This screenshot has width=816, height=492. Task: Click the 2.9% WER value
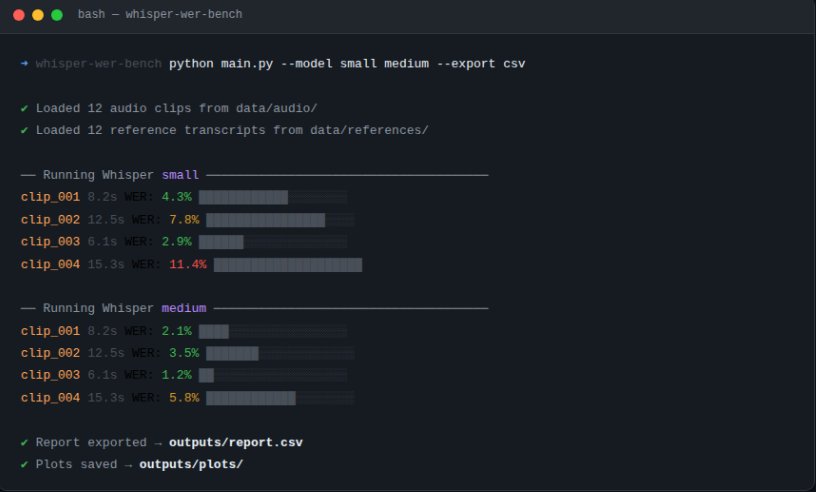(176, 242)
